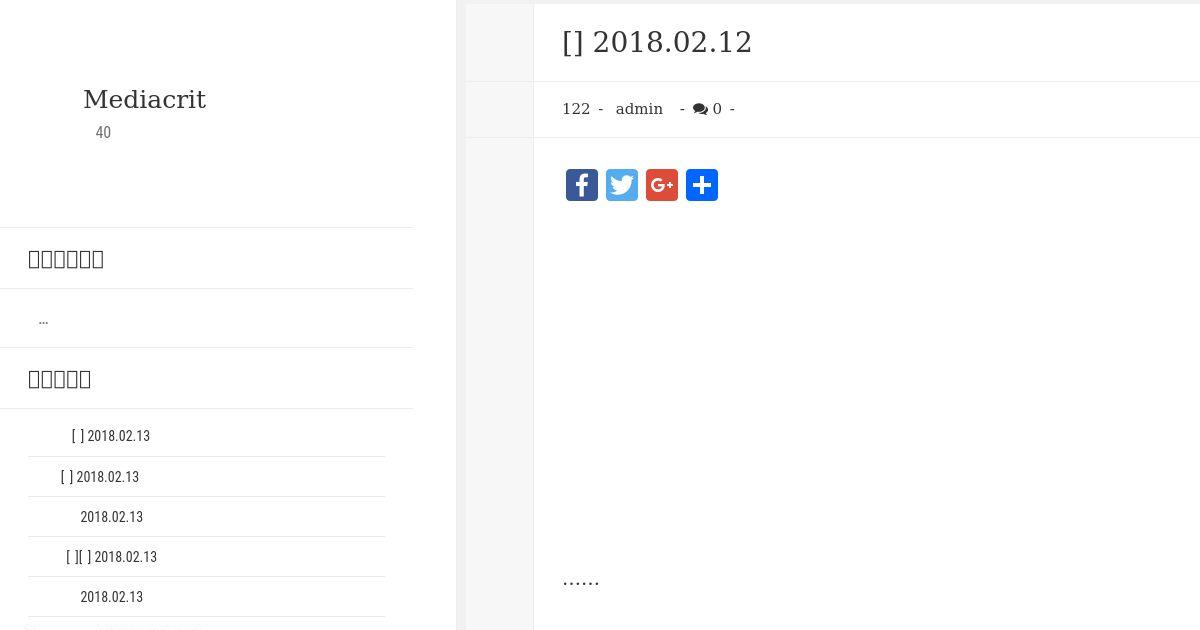Click the six-dot read more text
The image size is (1200, 630).
pos(581,580)
